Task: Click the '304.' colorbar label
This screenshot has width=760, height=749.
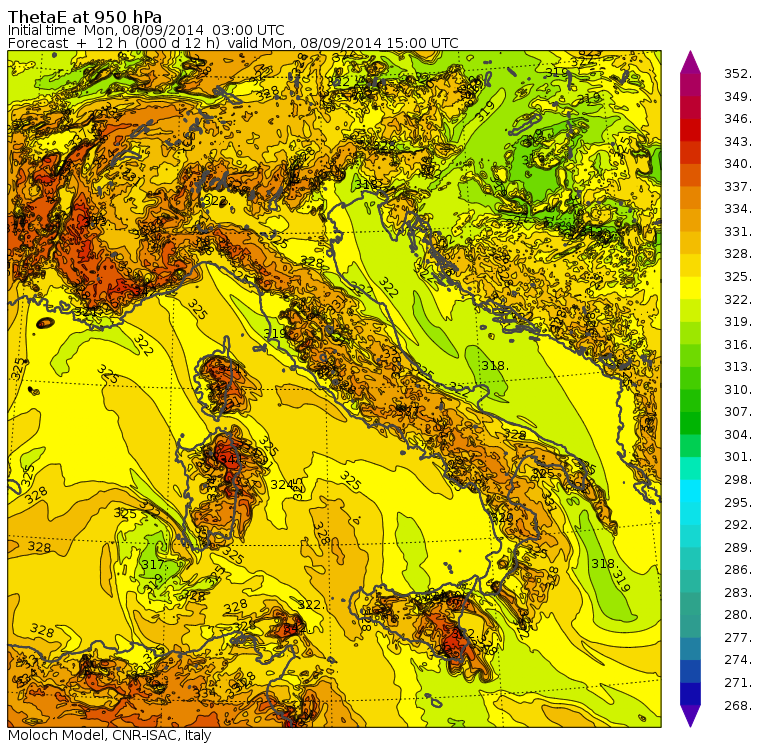Action: pyautogui.click(x=738, y=435)
